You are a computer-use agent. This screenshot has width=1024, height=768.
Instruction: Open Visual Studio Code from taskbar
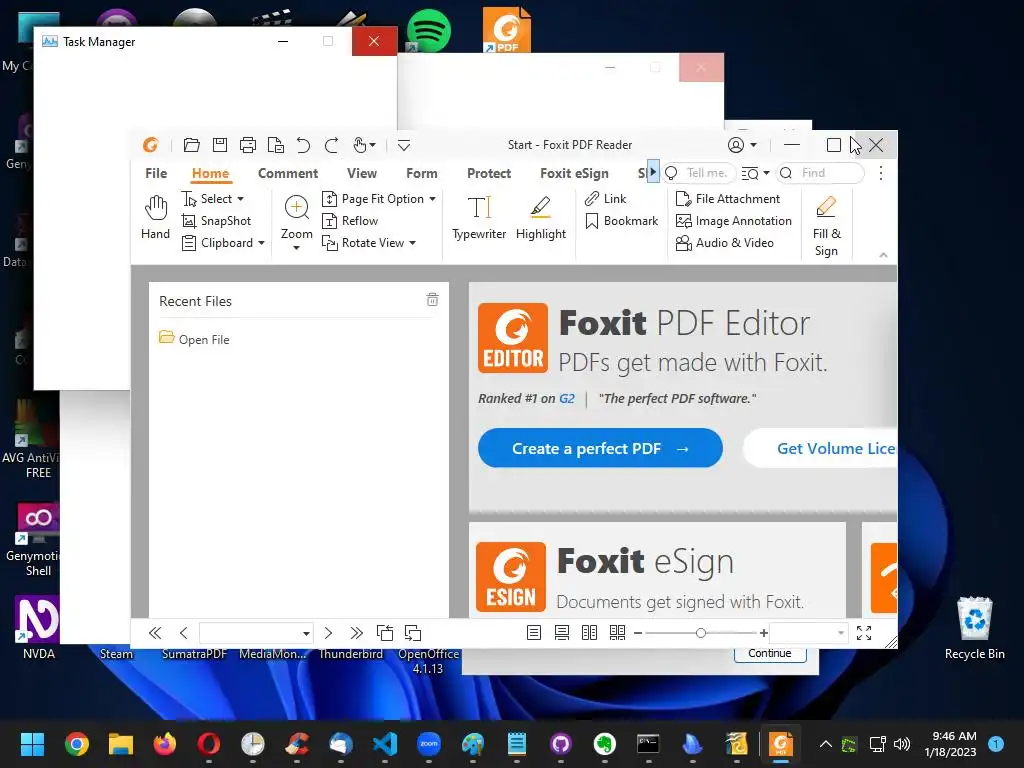[x=385, y=744]
